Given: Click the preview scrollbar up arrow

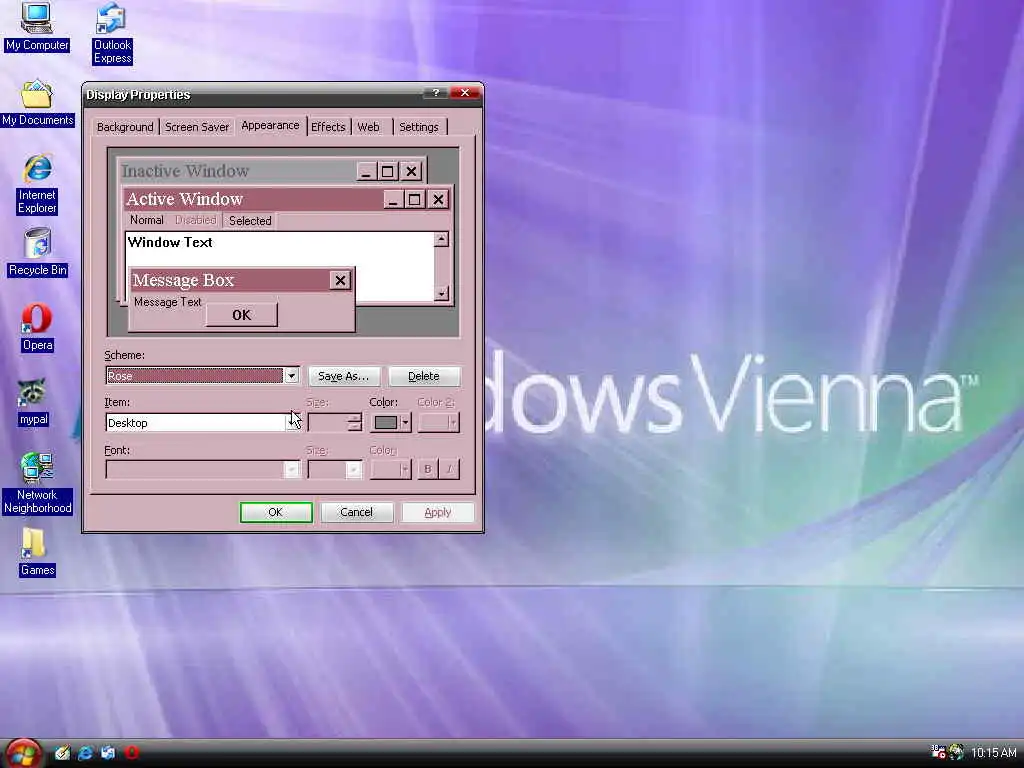Looking at the screenshot, I should pyautogui.click(x=441, y=240).
